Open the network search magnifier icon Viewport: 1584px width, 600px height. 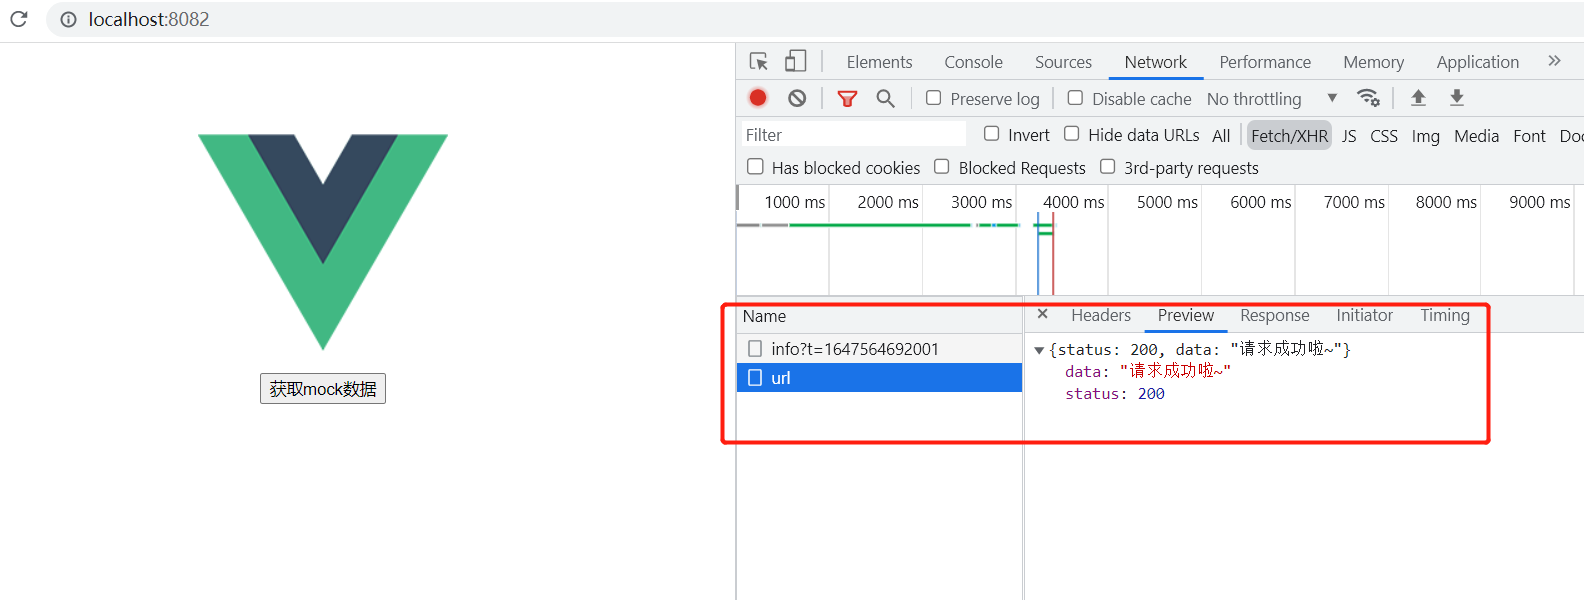click(885, 98)
